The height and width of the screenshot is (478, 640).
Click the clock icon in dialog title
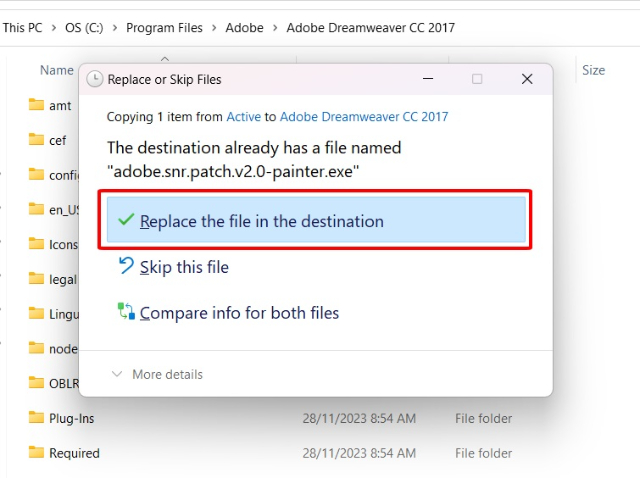coord(95,79)
